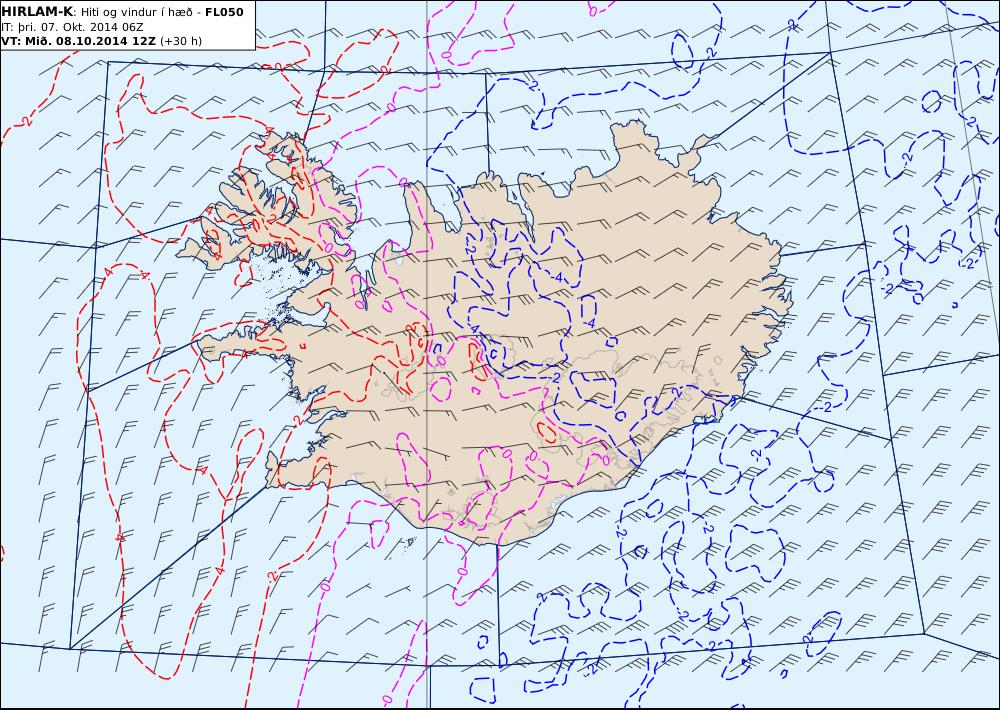Click the HIRLAM-K model title text
The image size is (1000, 710).
point(38,12)
